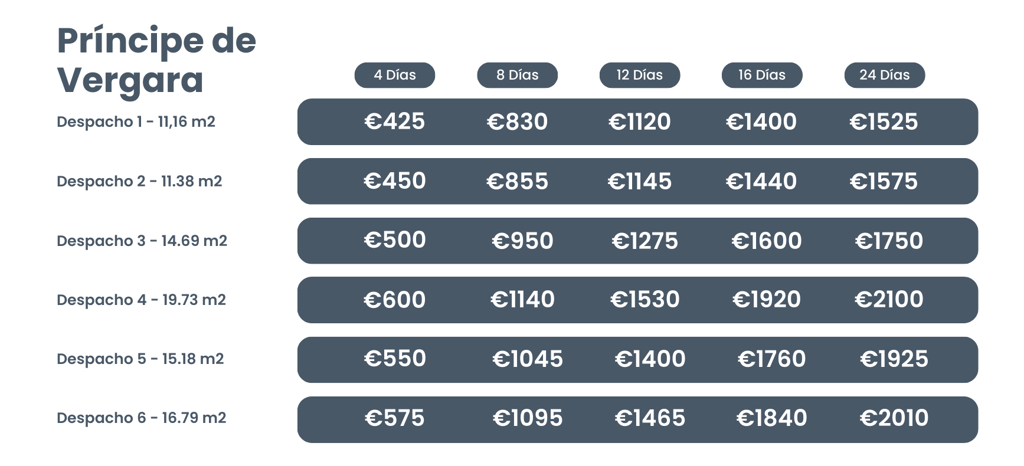Click the €425 price for Despacho 1

tap(394, 121)
